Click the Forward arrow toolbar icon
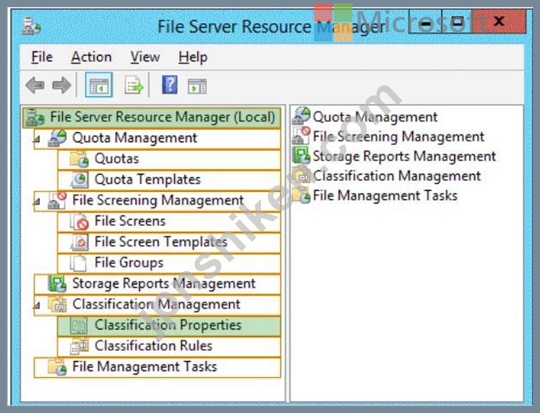This screenshot has height=413, width=540. click(61, 85)
